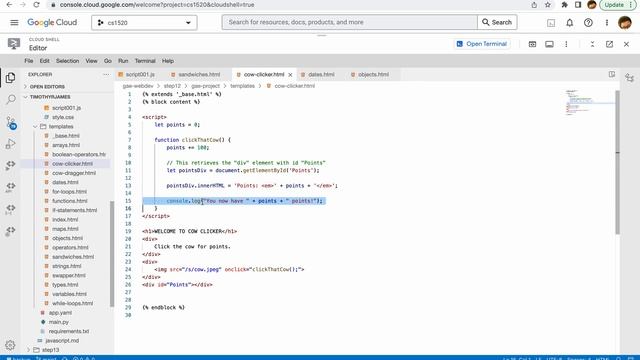This screenshot has width=640, height=360.
Task: Open Google Cloud settings and utilities dots
Action: click(607, 23)
